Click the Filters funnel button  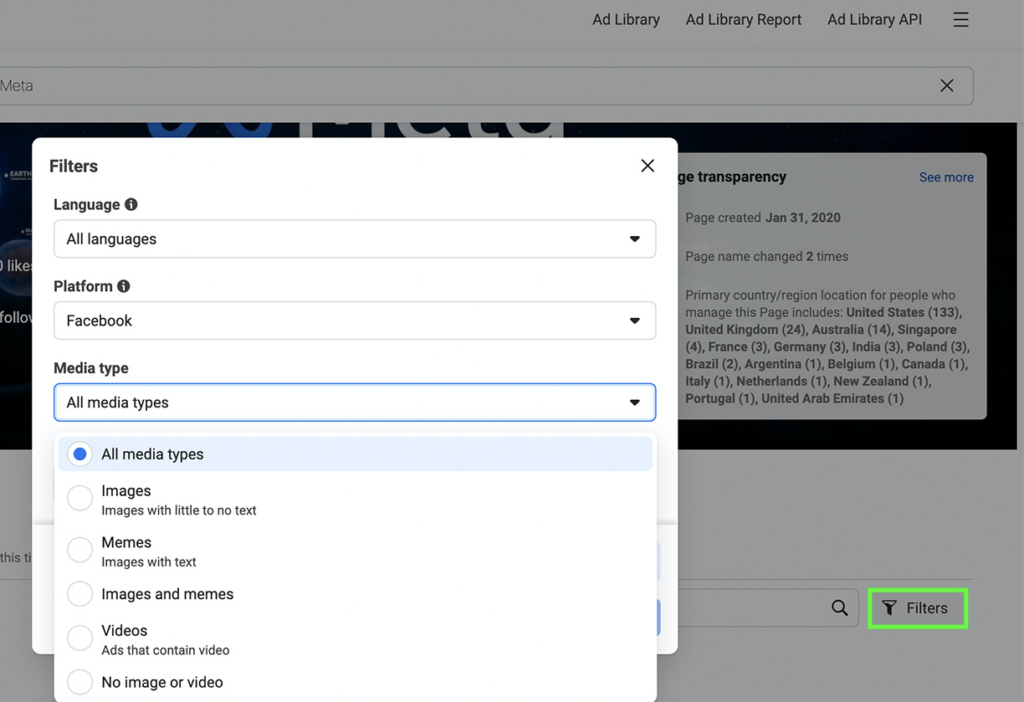[916, 608]
